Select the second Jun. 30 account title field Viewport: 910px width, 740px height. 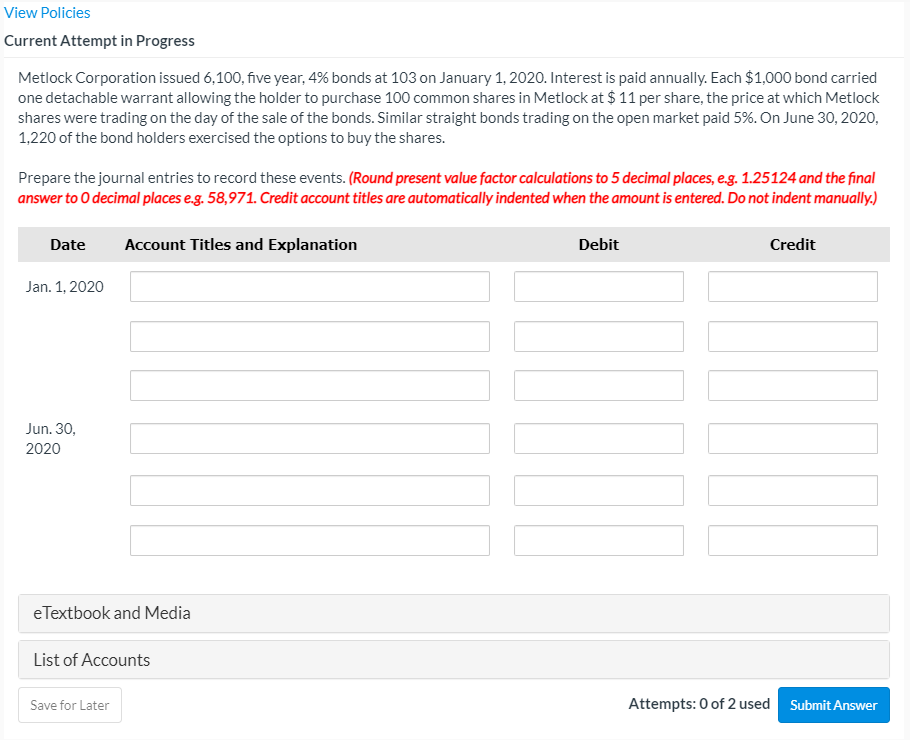coord(309,490)
